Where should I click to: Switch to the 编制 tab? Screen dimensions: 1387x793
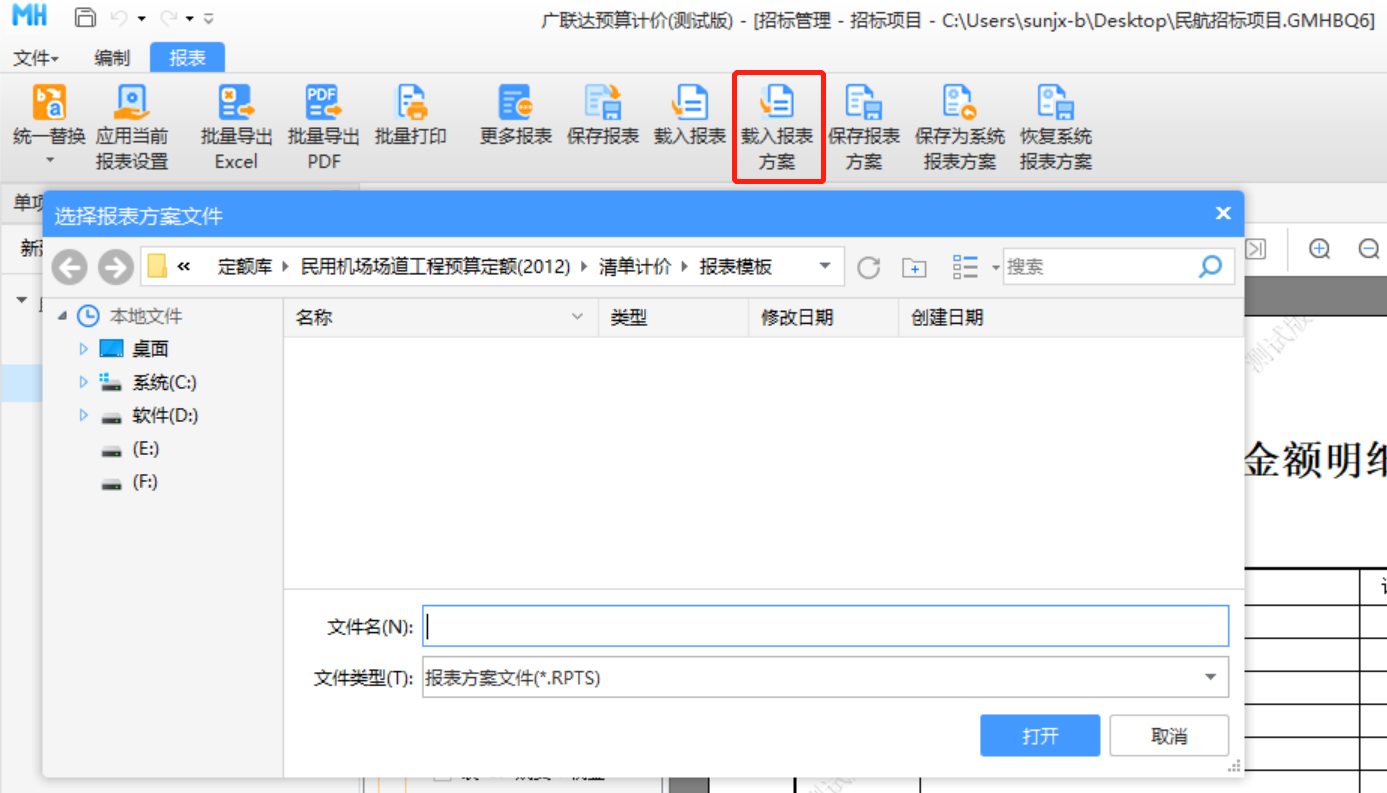pyautogui.click(x=112, y=58)
